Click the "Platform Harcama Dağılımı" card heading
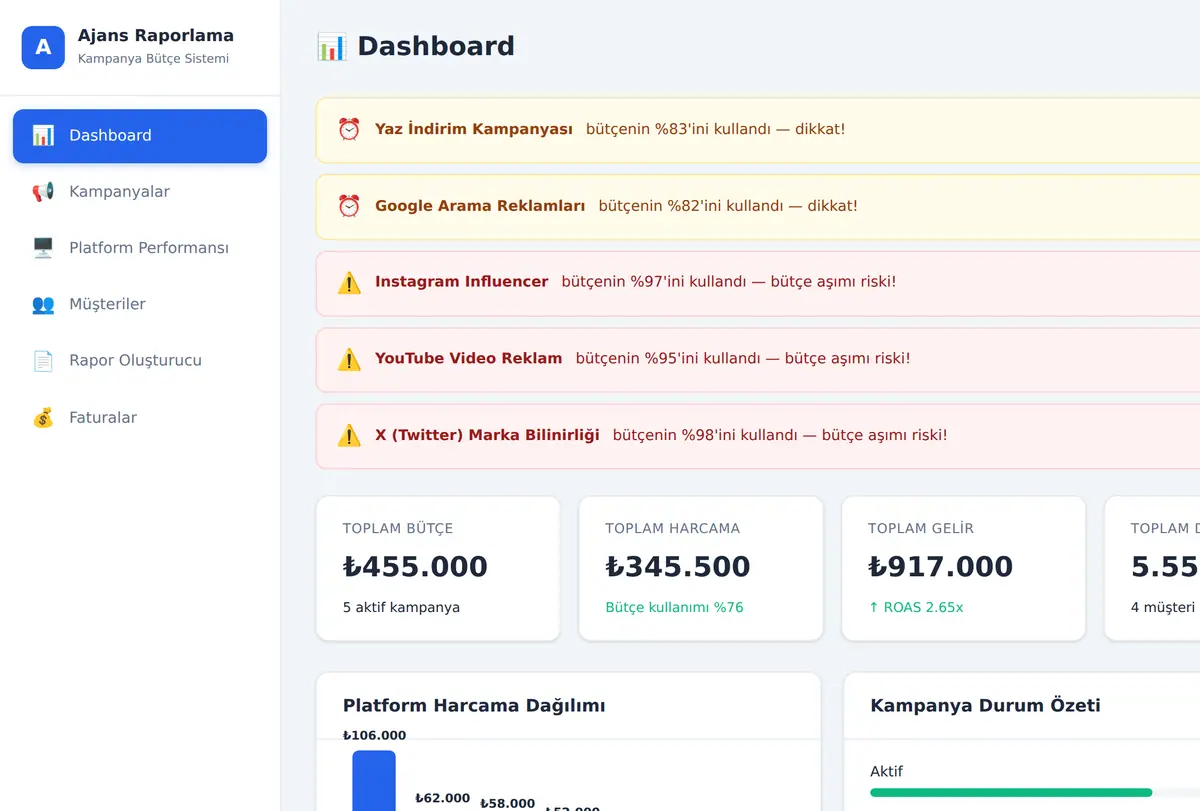 [474, 706]
